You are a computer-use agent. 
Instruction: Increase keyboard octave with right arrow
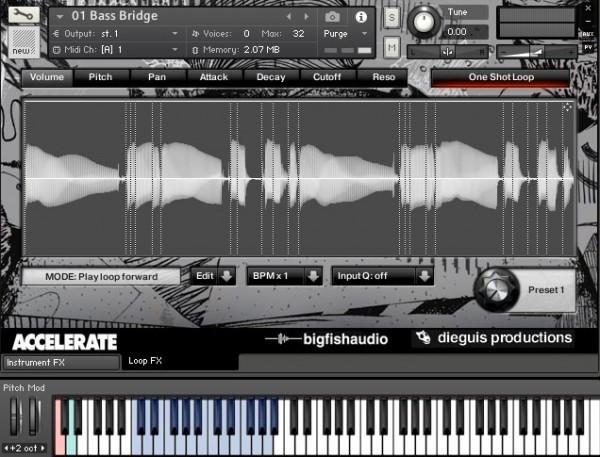[43, 448]
